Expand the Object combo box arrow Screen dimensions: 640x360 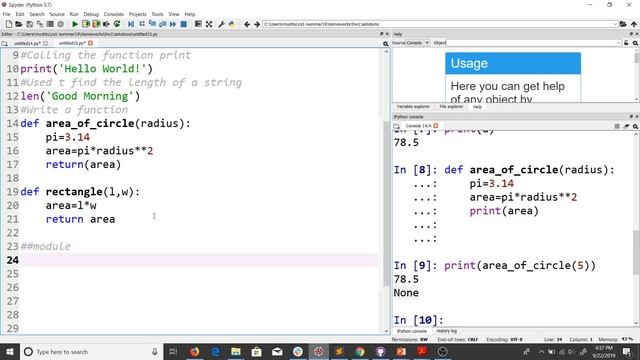pyautogui.click(x=619, y=43)
